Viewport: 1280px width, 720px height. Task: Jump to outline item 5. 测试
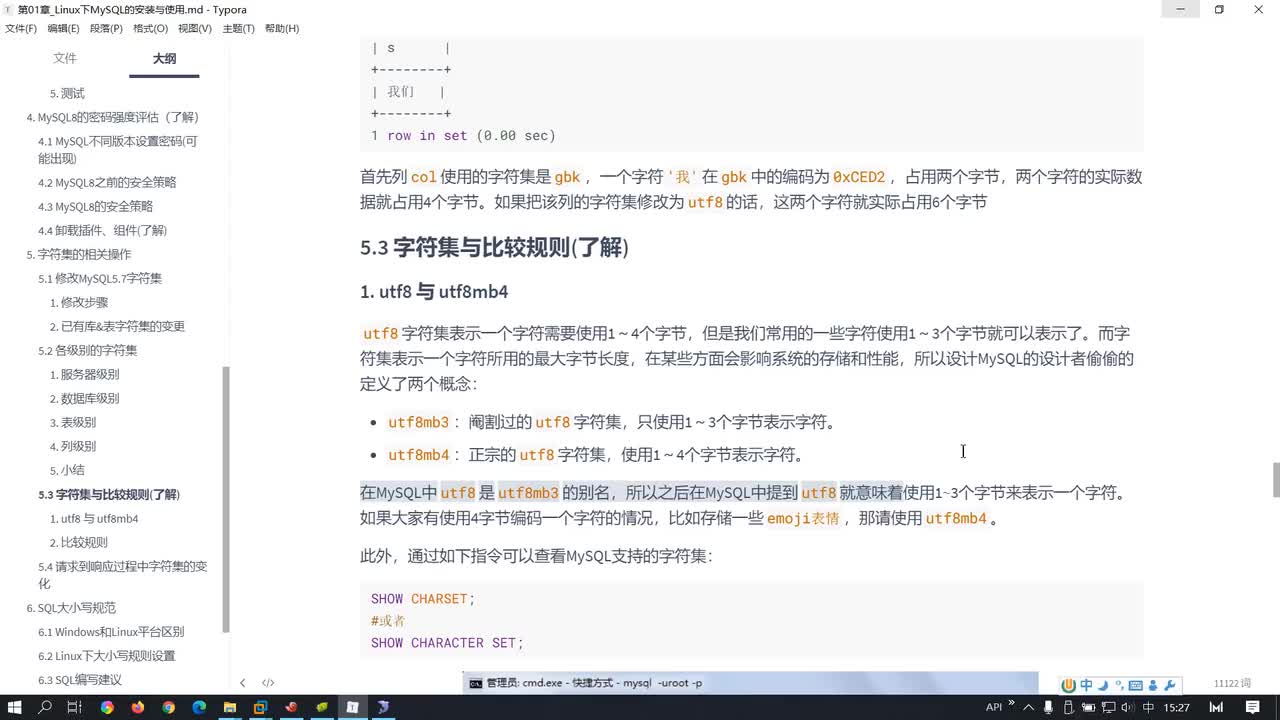click(x=67, y=93)
